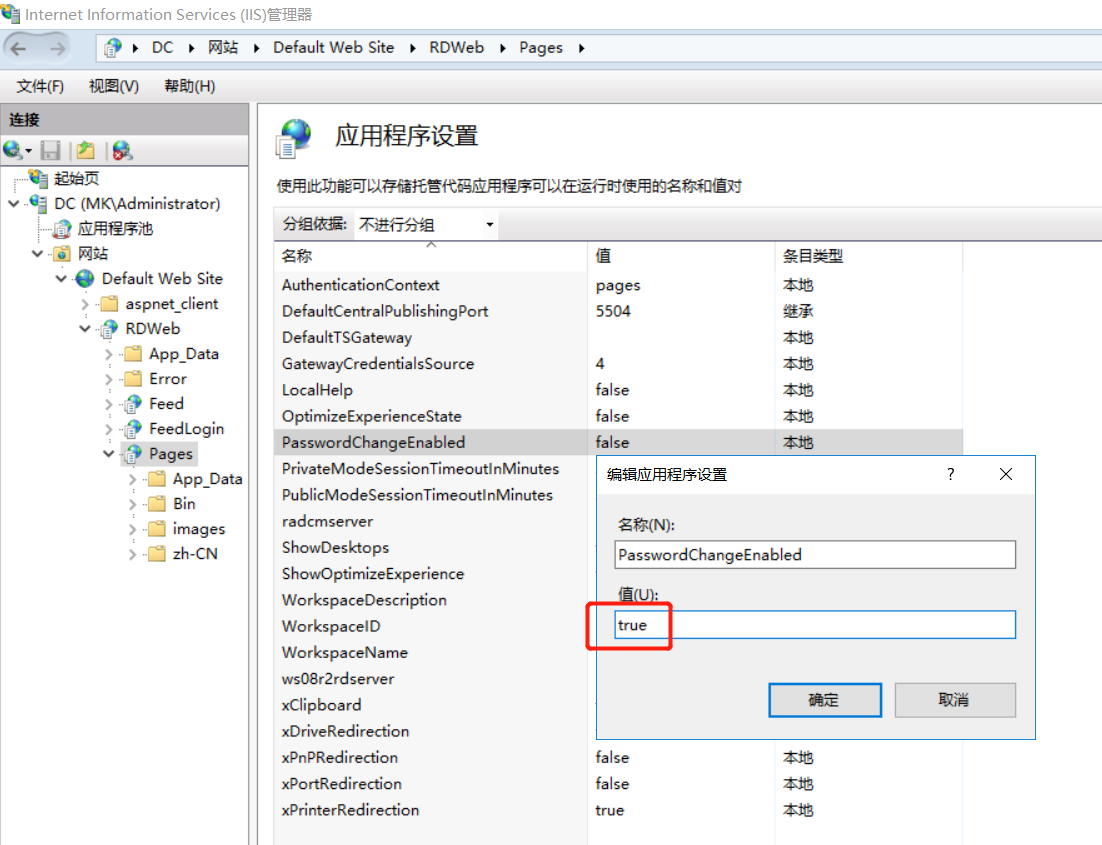Click the globe icon in the address bar
This screenshot has width=1102, height=845.
111,47
